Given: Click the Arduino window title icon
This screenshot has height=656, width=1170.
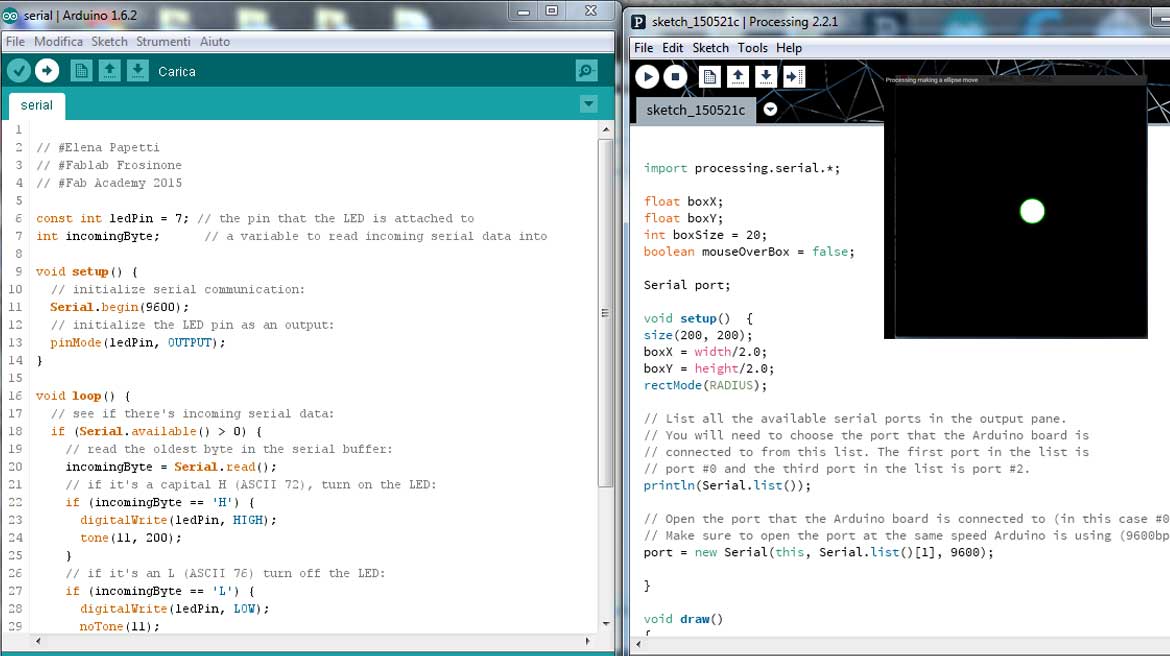Looking at the screenshot, I should pyautogui.click(x=10, y=15).
